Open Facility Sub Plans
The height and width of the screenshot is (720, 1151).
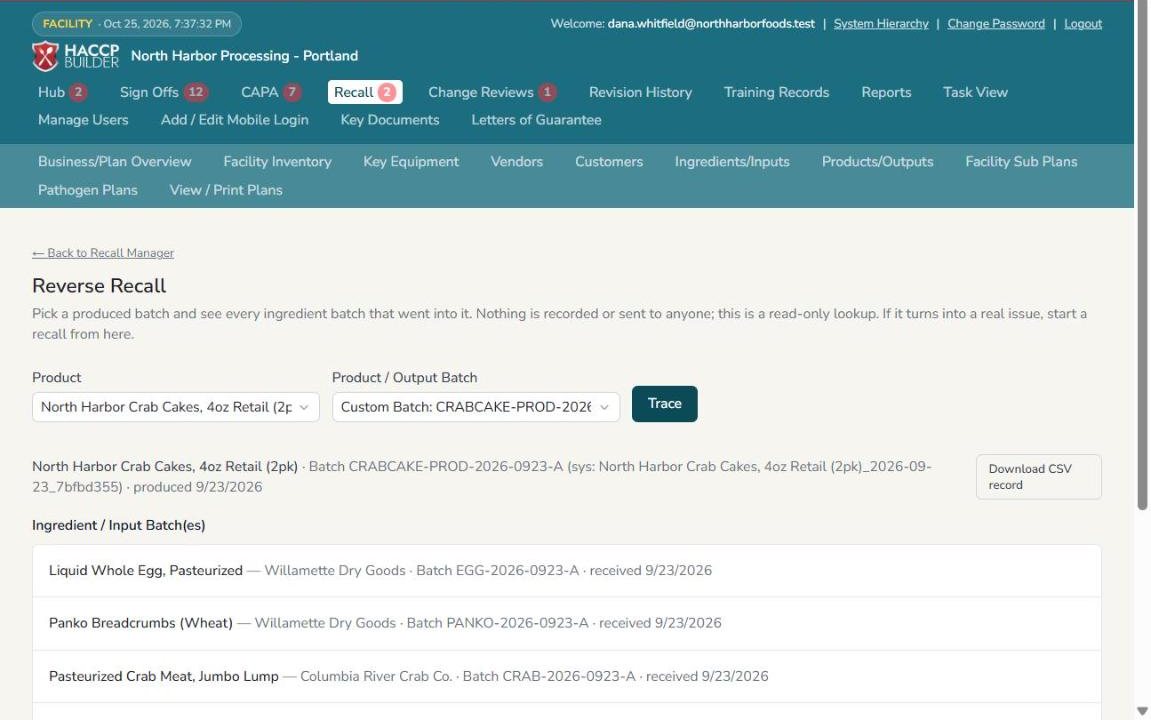(x=1021, y=161)
